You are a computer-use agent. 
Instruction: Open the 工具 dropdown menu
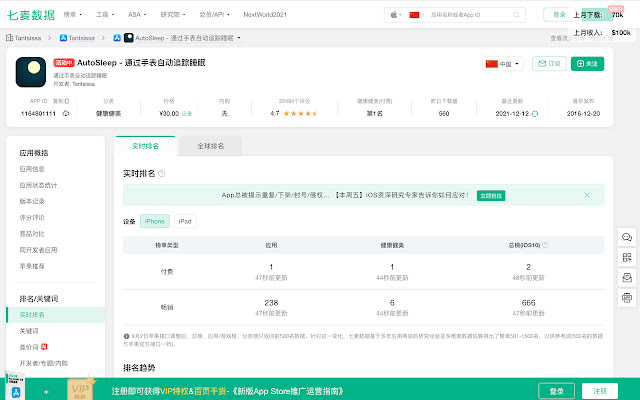point(105,15)
